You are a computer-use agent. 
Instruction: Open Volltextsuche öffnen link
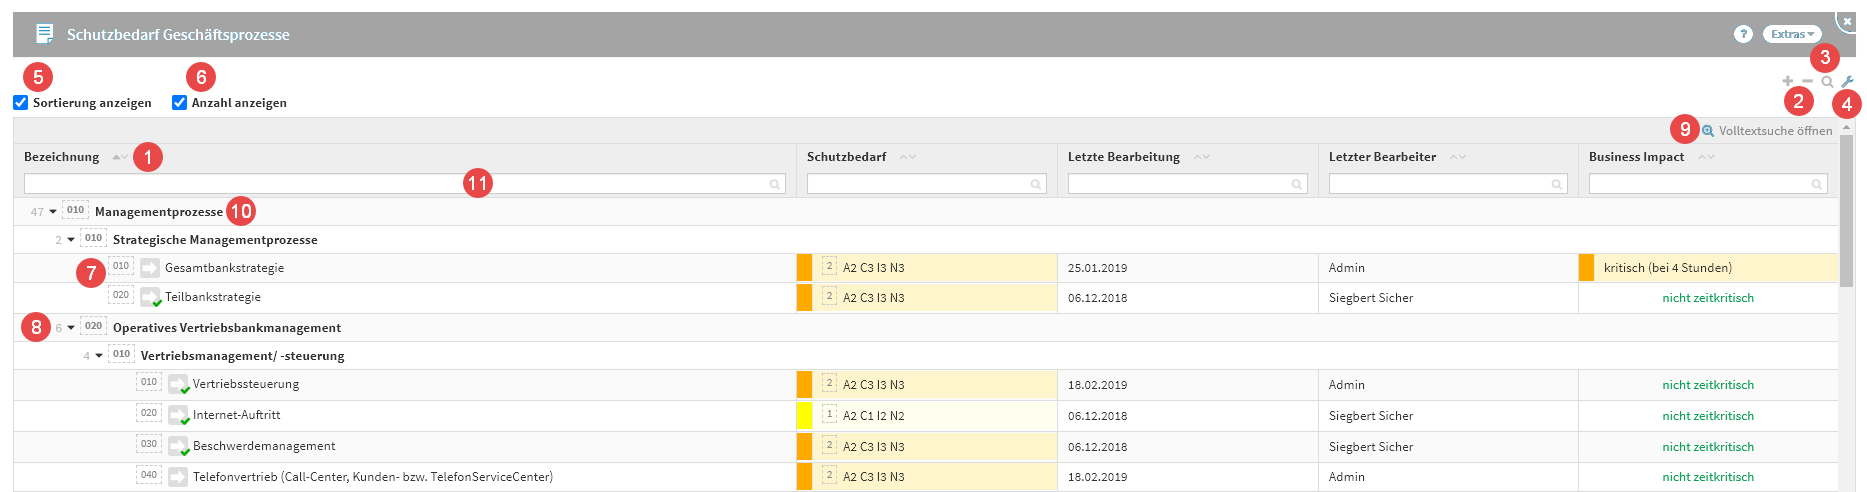[1775, 131]
